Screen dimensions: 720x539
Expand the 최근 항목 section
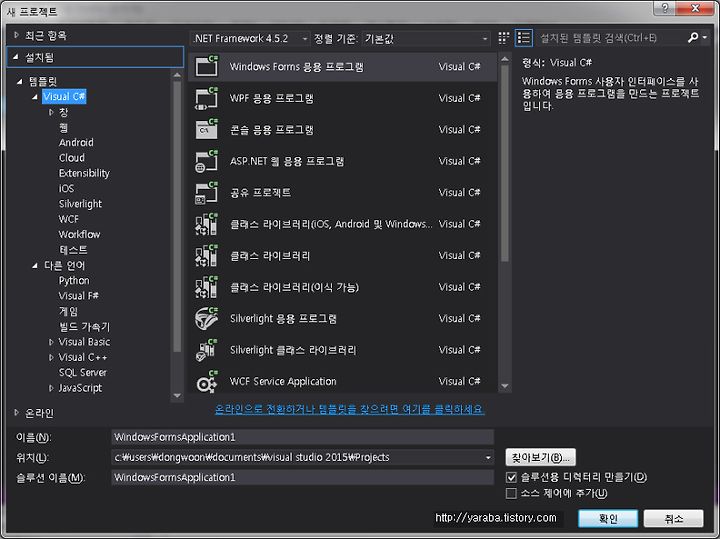[17, 35]
